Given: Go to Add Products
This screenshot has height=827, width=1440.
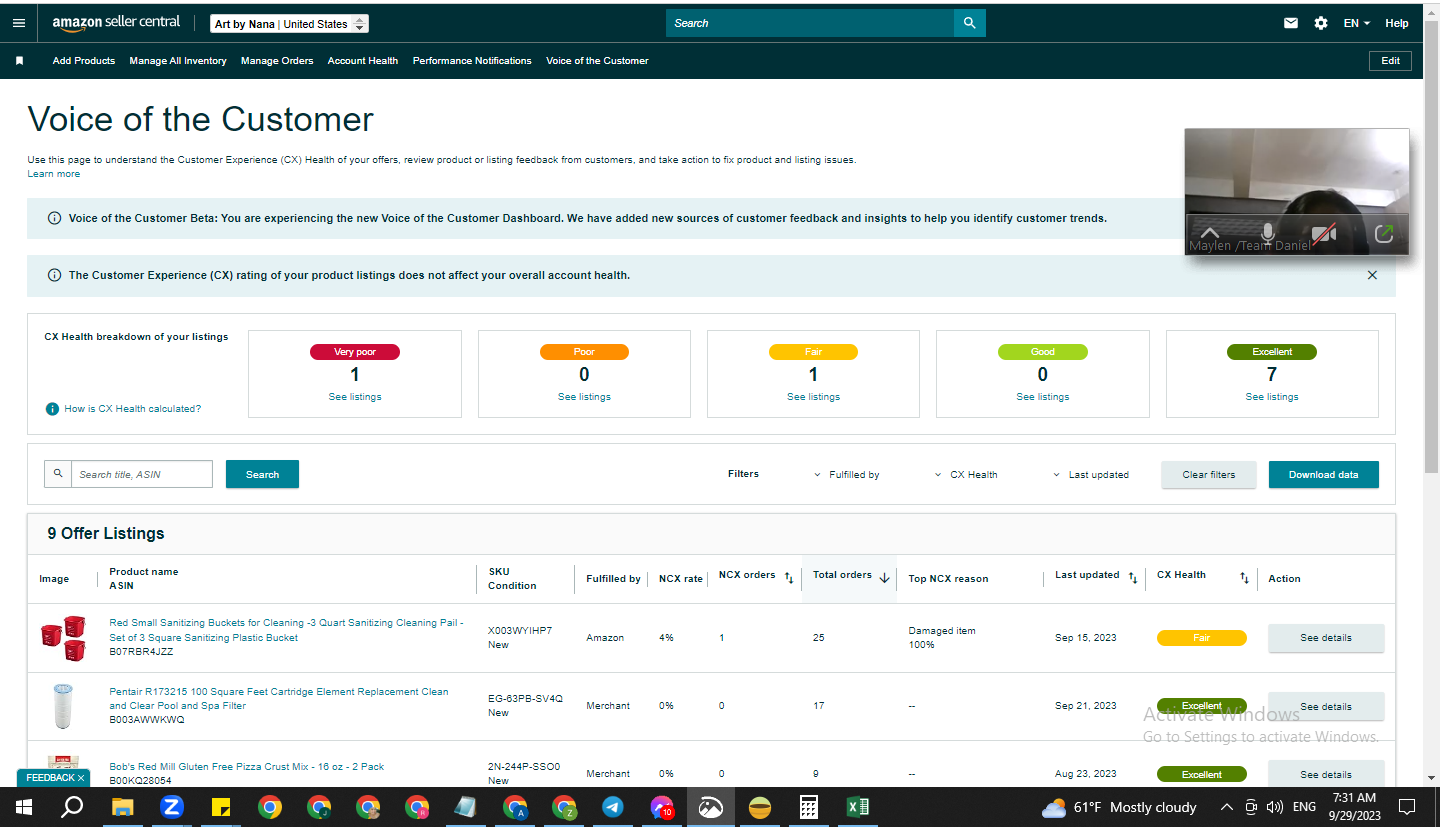Looking at the screenshot, I should click(84, 61).
